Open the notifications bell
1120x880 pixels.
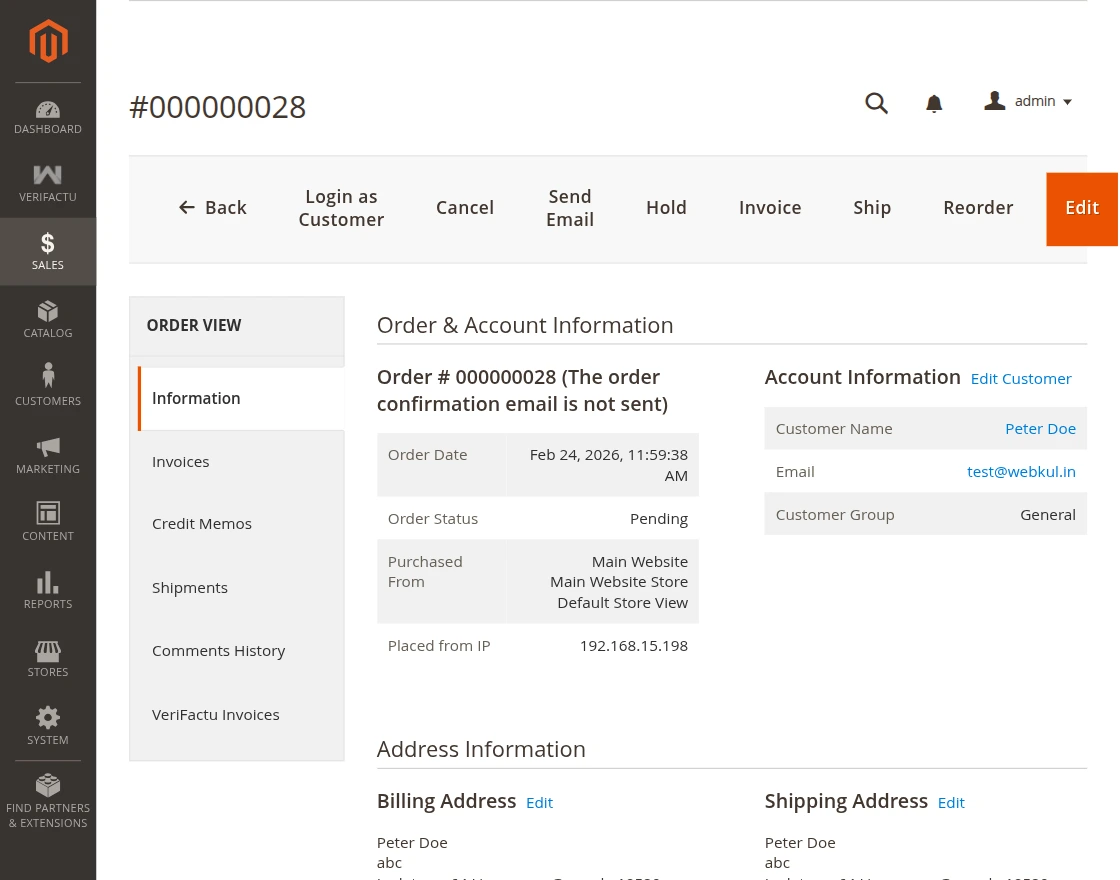(x=933, y=103)
